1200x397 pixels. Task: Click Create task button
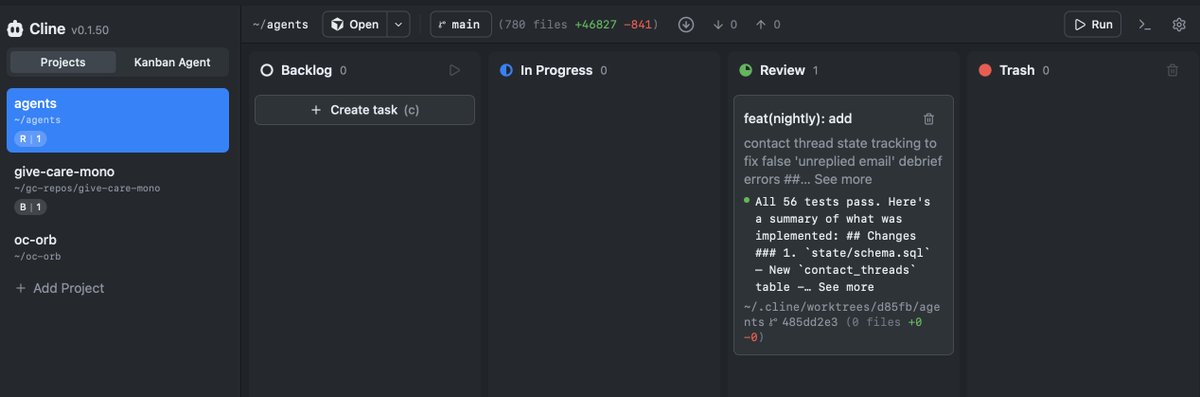[x=365, y=110]
